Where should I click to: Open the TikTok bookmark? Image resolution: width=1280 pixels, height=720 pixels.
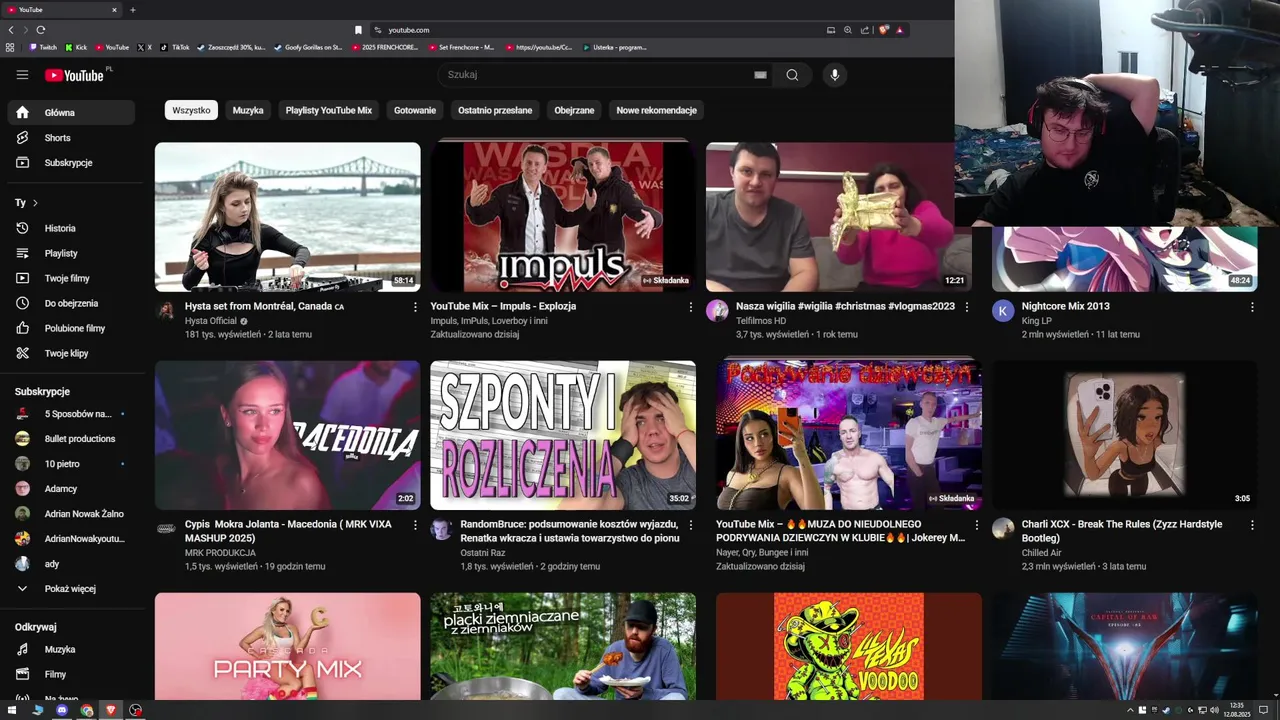tap(175, 47)
